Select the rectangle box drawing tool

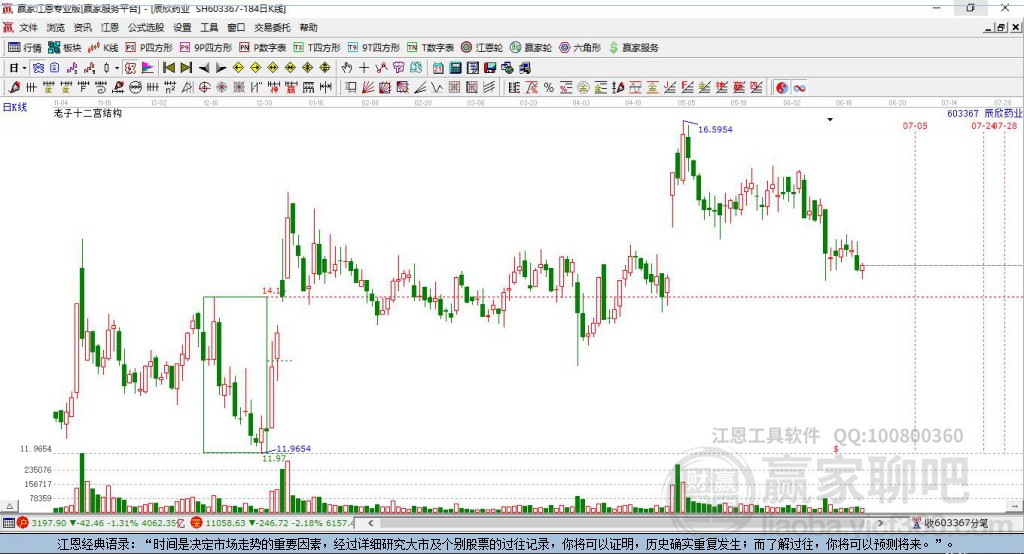coord(351,88)
